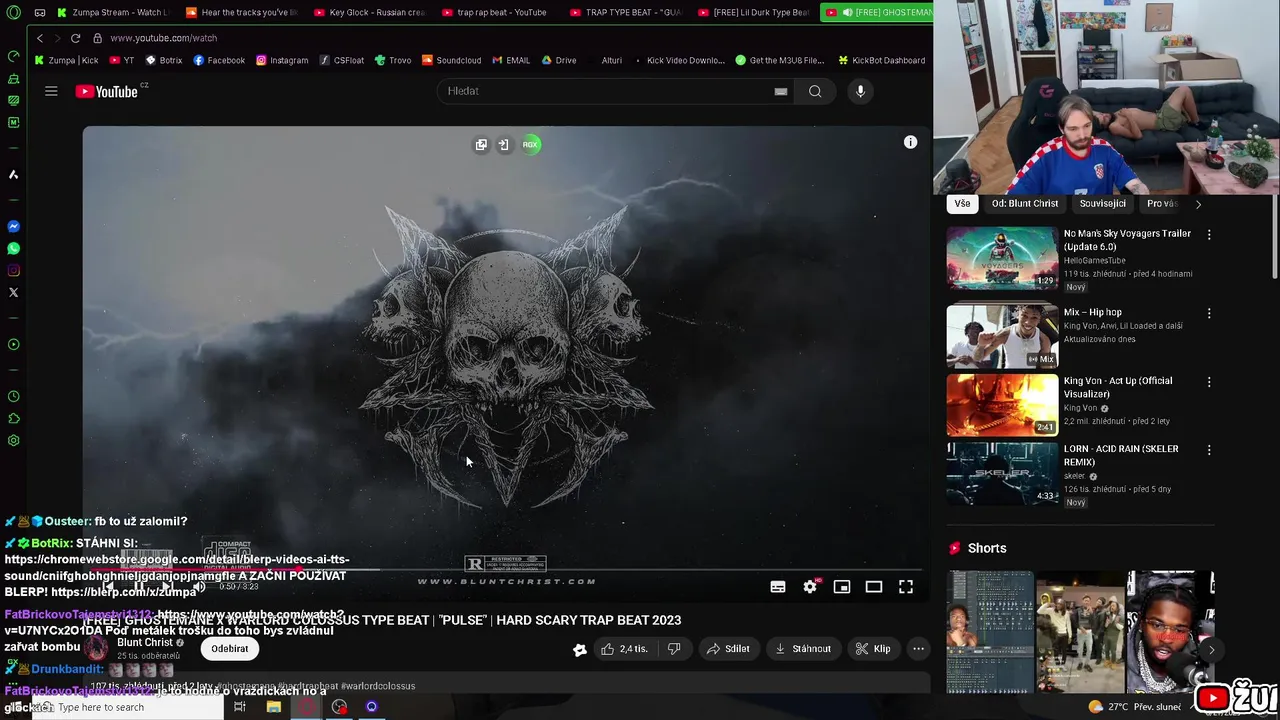Image resolution: width=1280 pixels, height=720 pixels.
Task: Open the CSFloat bookmark
Action: 341,60
